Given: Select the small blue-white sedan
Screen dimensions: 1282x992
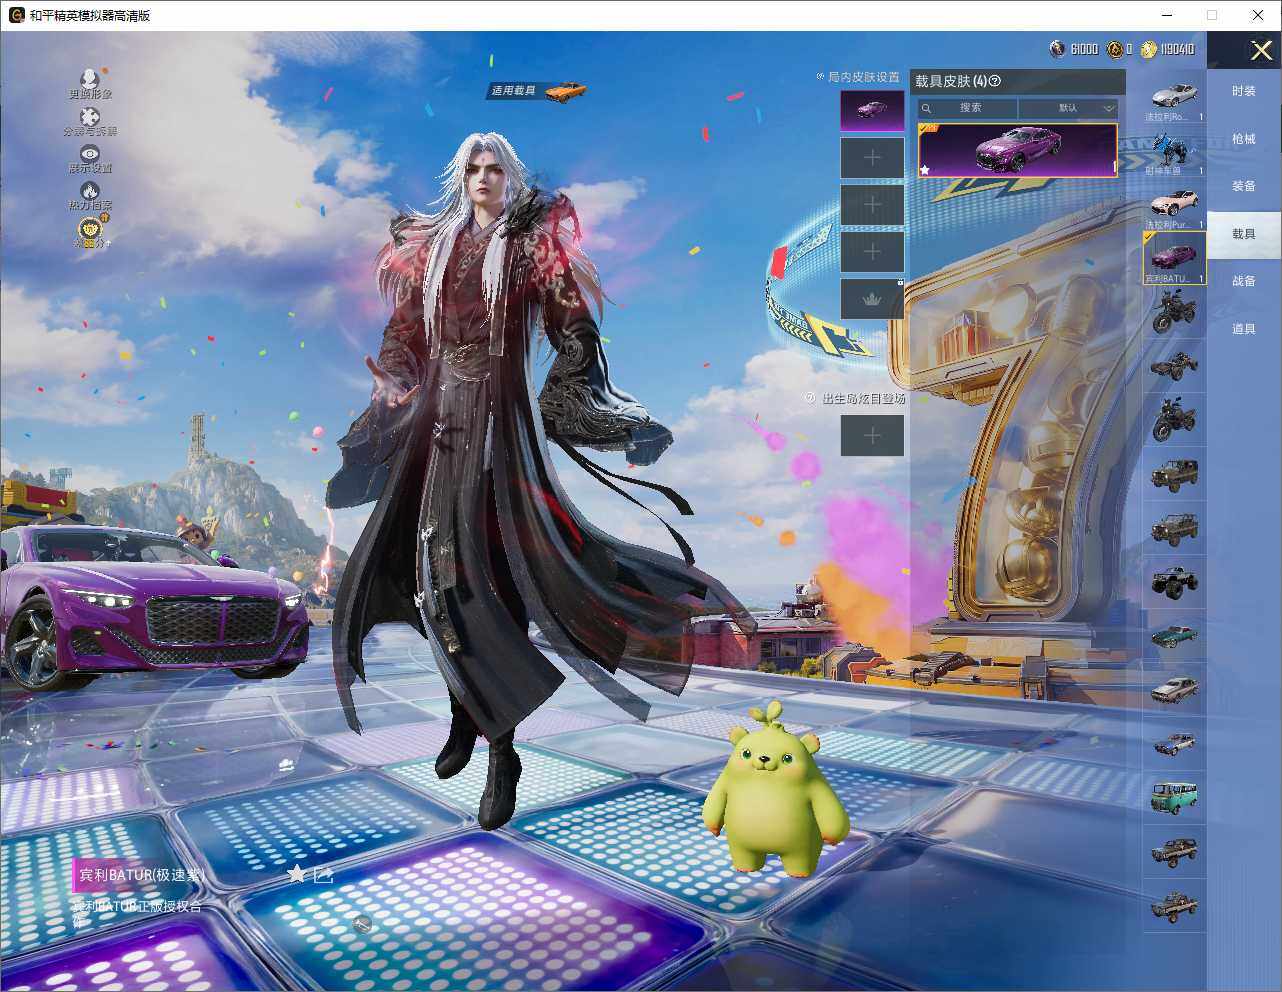Looking at the screenshot, I should click(1174, 744).
